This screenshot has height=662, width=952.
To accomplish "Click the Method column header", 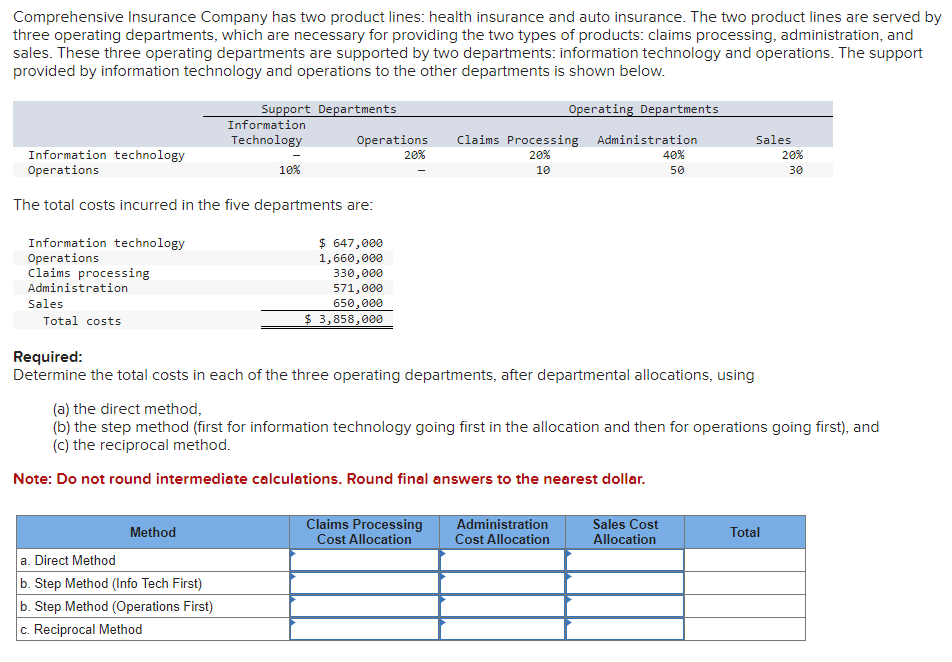I will tap(150, 532).
